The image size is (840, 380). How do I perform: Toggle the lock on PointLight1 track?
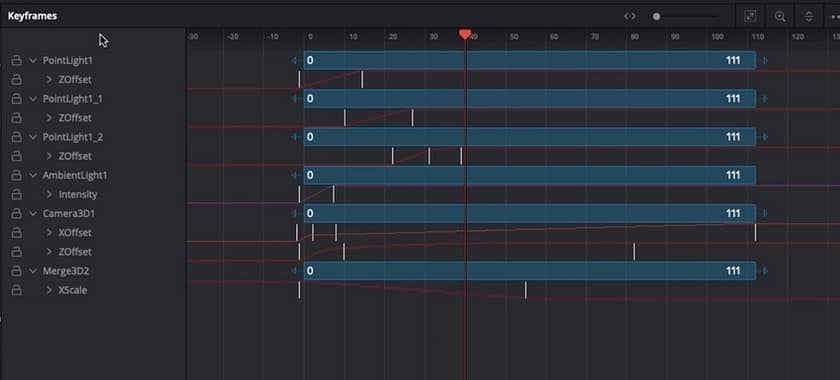[17, 60]
